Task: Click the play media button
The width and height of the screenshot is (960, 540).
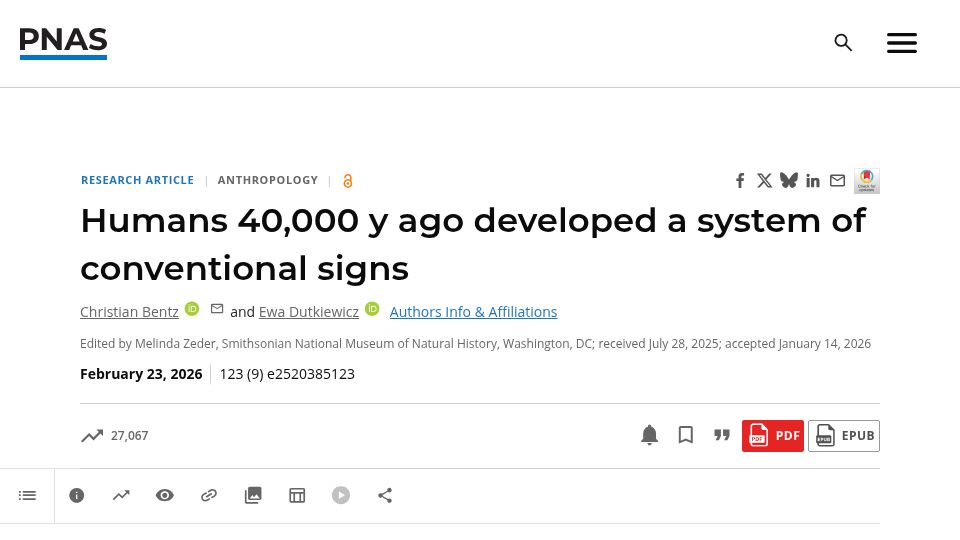Action: point(341,495)
